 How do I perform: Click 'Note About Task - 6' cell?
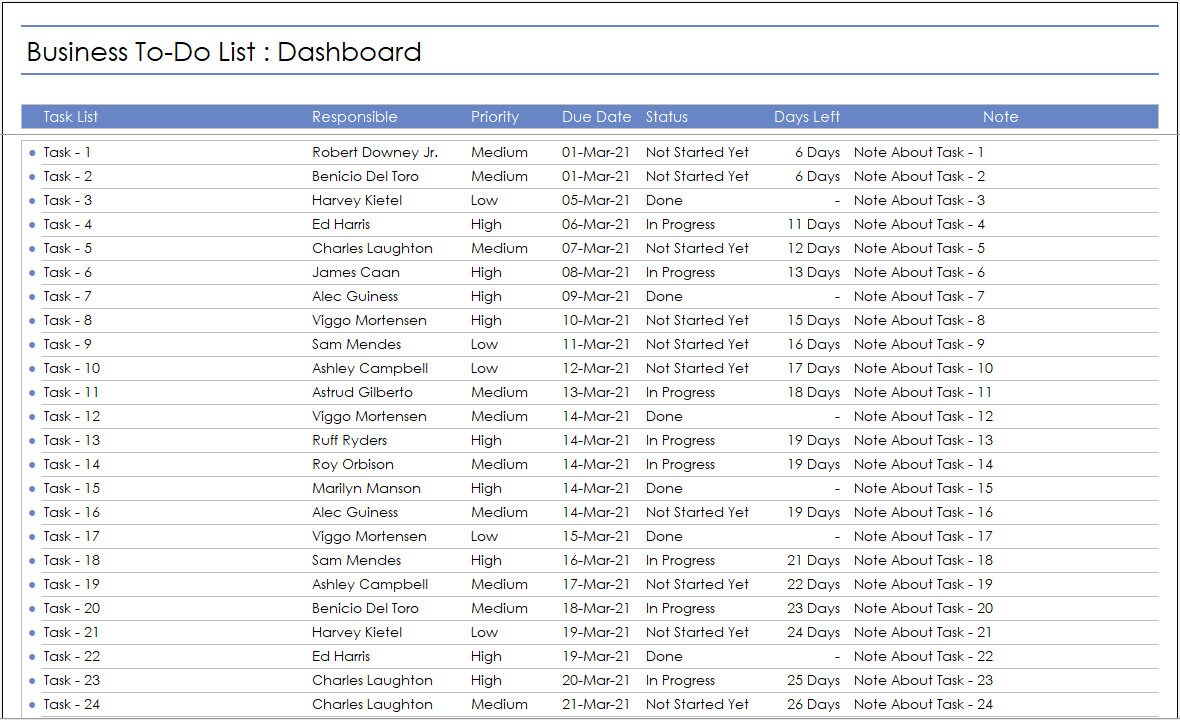(x=919, y=272)
